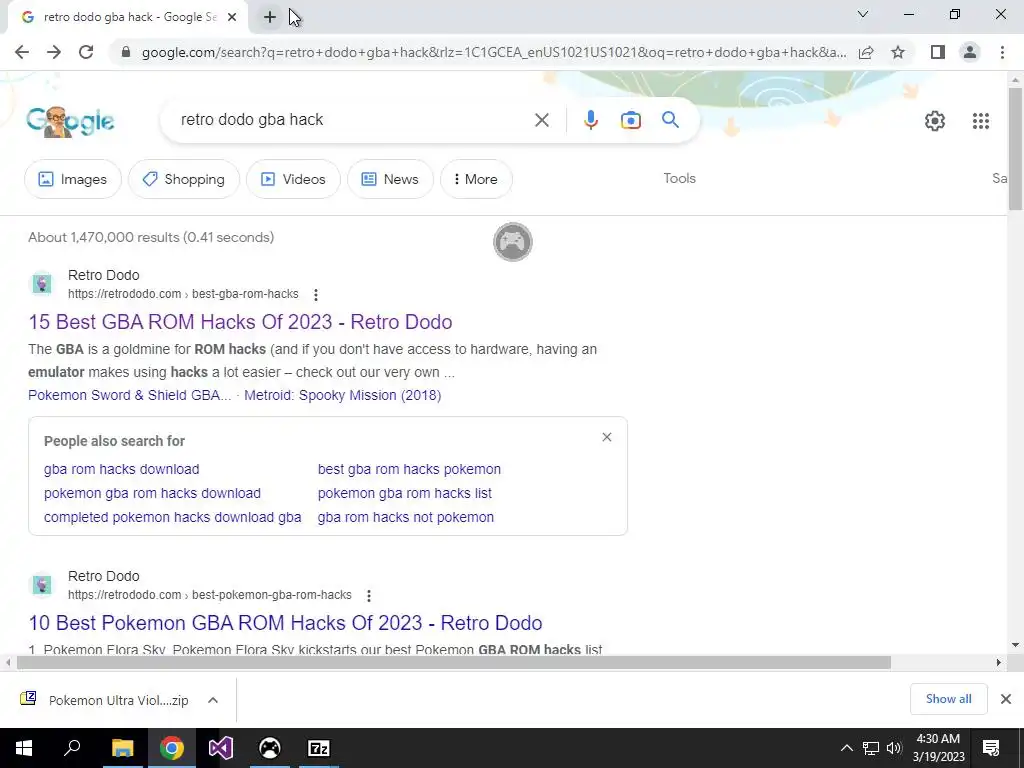Open the search Tools options
Image resolution: width=1024 pixels, height=768 pixels.
click(679, 178)
